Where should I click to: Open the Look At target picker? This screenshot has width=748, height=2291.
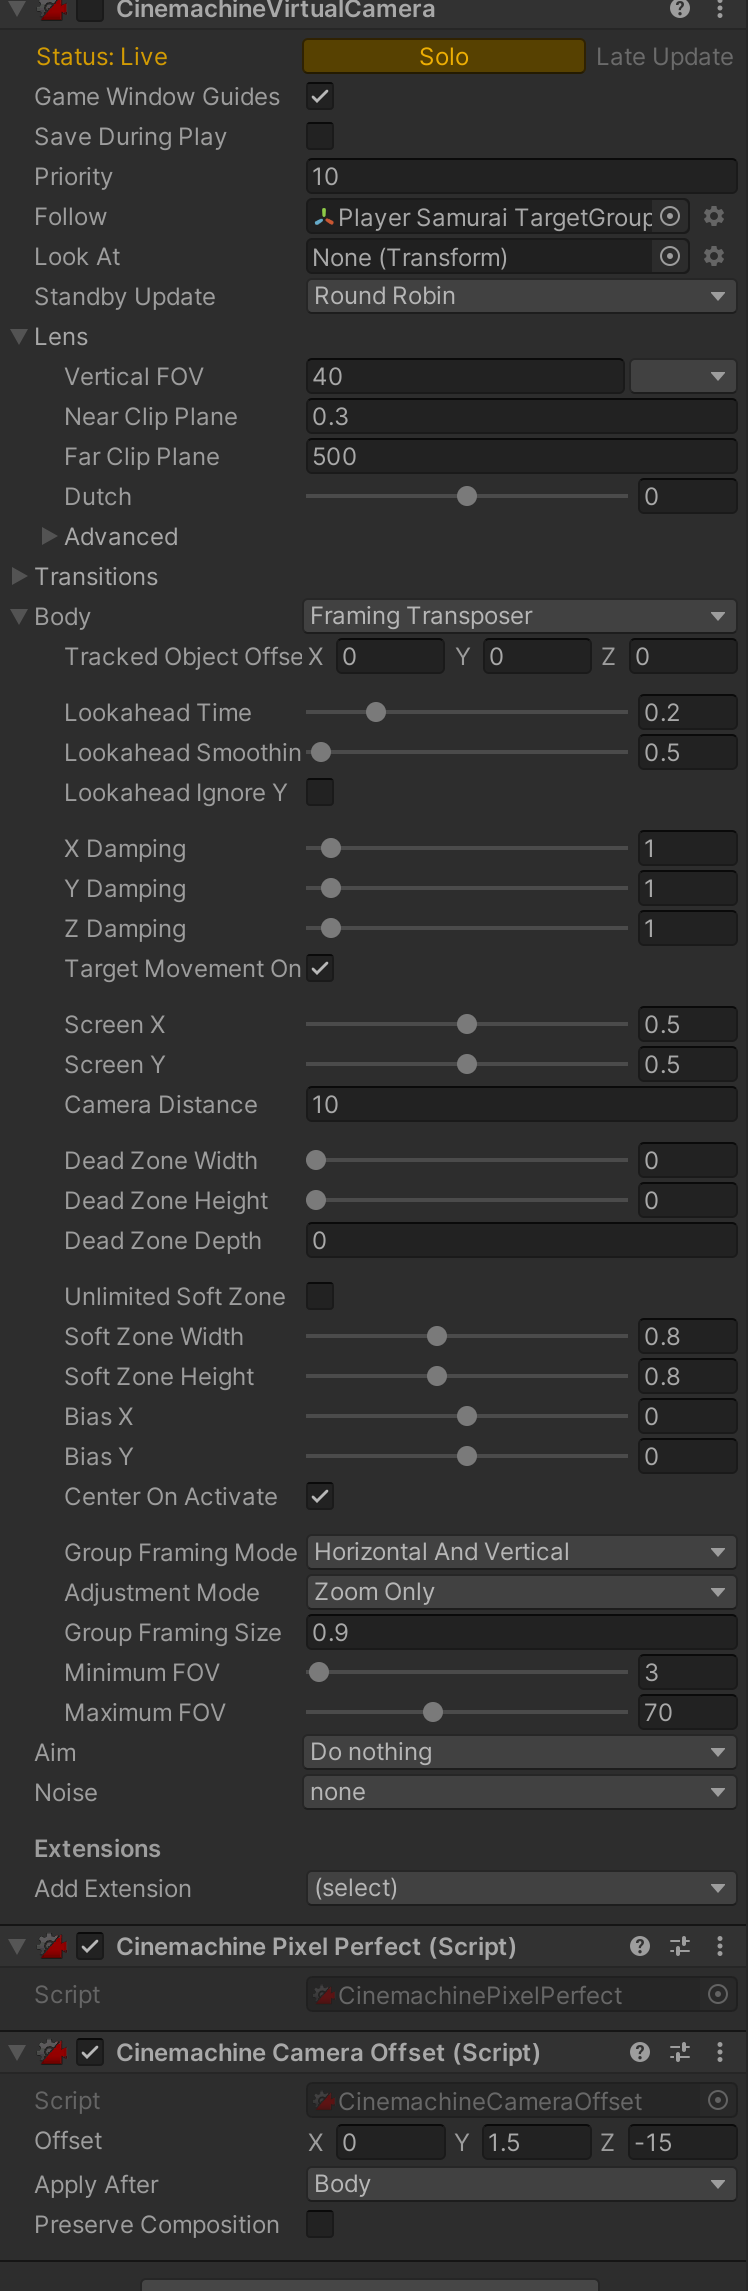tap(671, 256)
